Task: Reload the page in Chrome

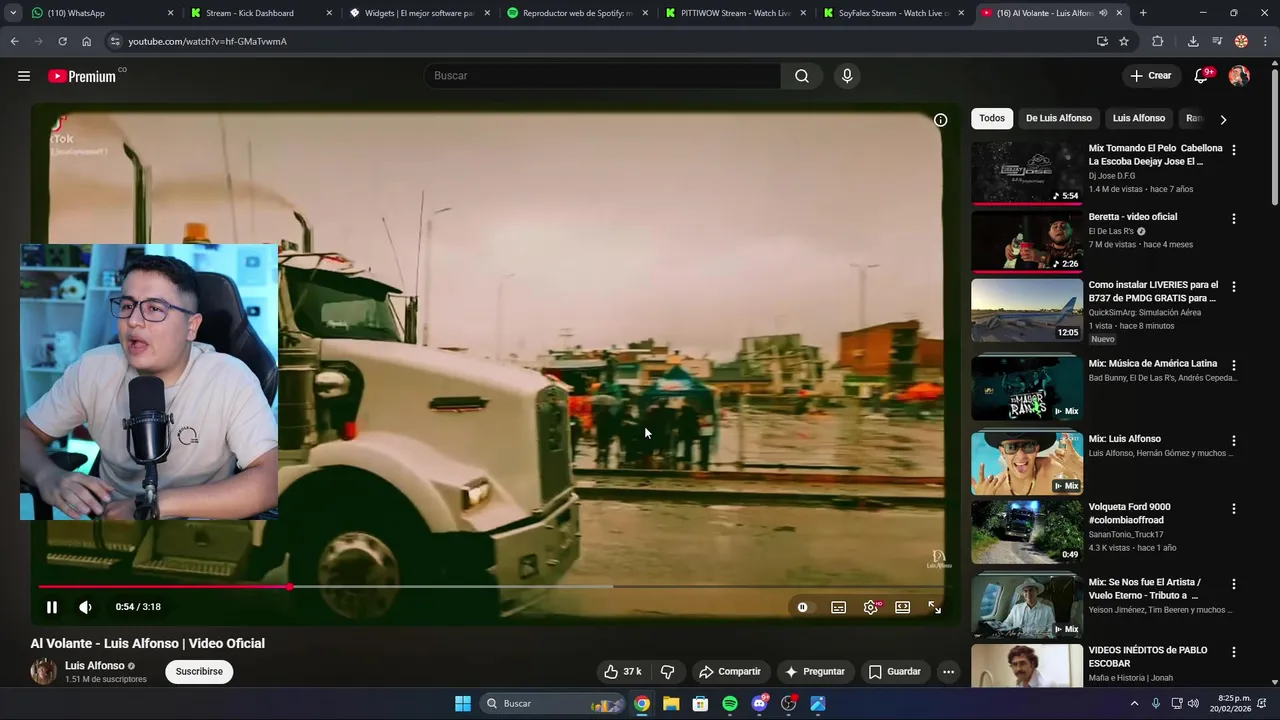Action: coord(62,41)
